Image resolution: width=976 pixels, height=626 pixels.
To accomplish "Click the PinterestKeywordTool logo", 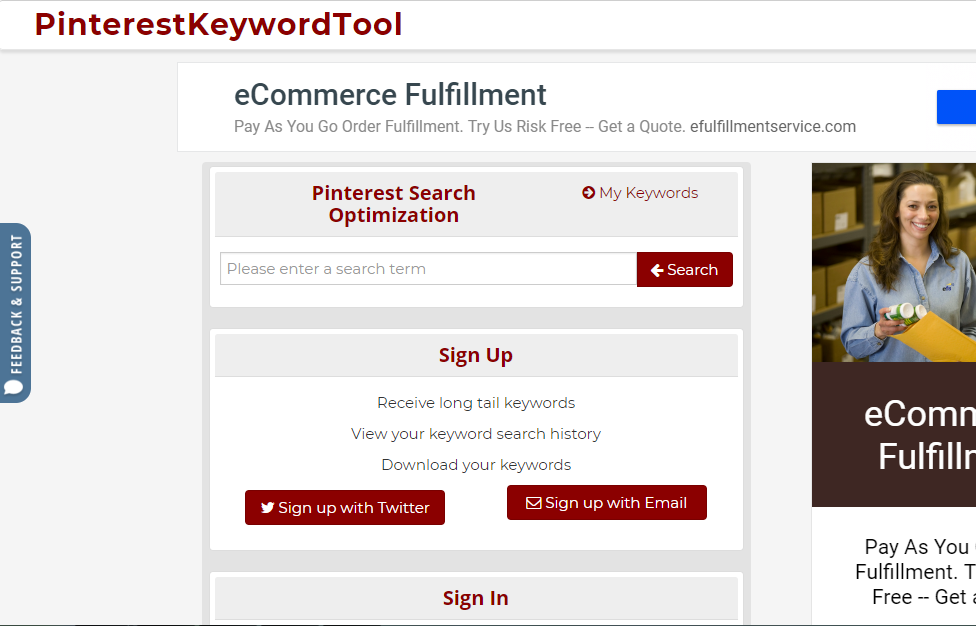I will tap(217, 23).
